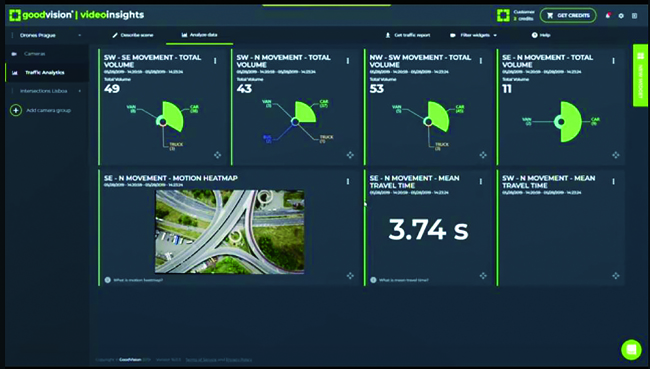Grab the move handle of SW-N Mean Travel Time widget
This screenshot has width=650, height=369.
pos(616,276)
